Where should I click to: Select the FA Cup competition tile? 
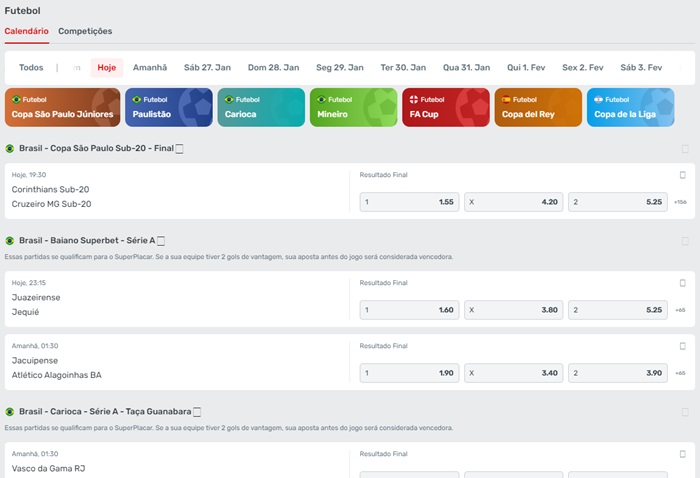[x=446, y=108]
